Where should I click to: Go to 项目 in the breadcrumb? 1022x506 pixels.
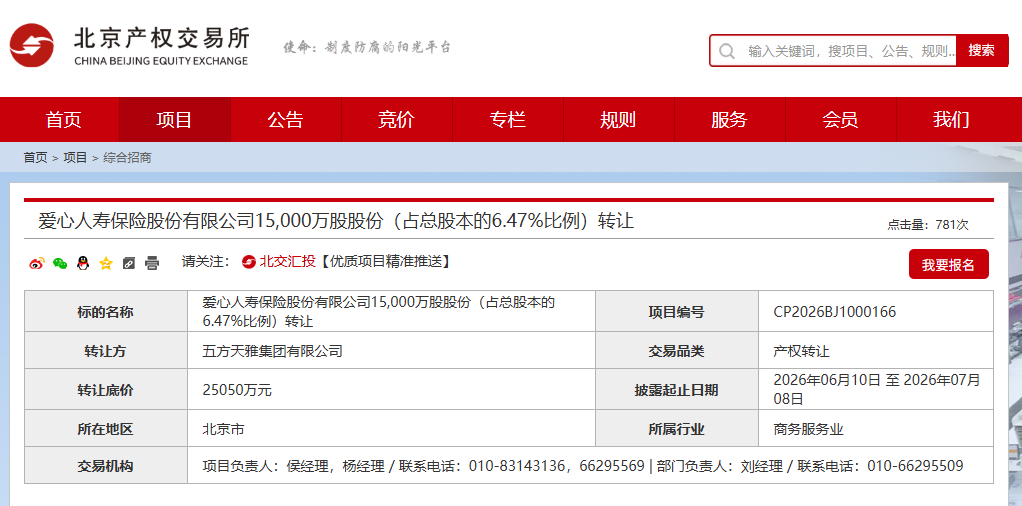(x=75, y=158)
